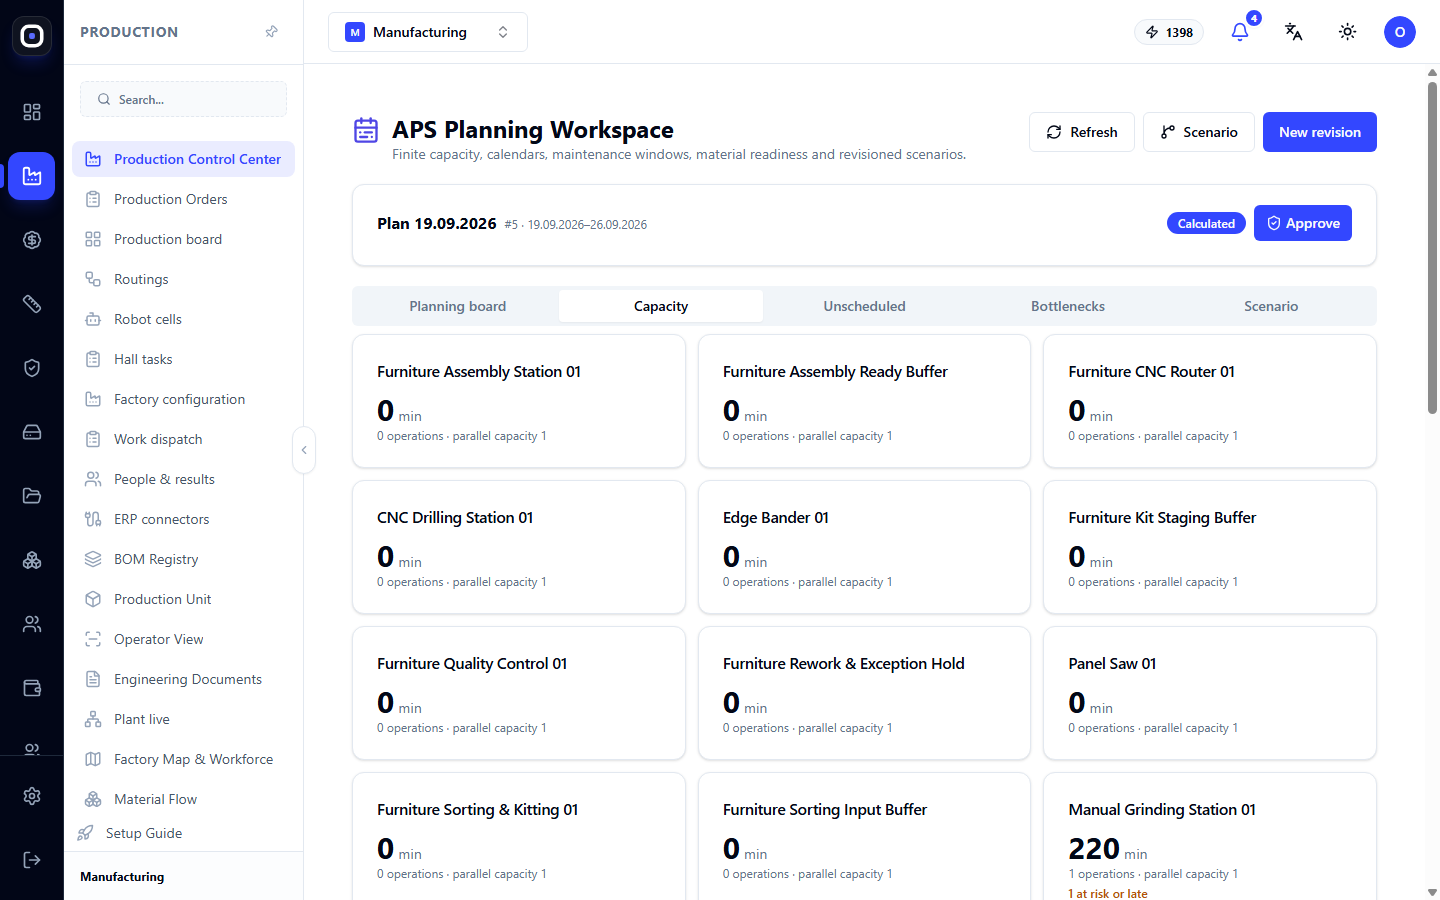
Task: Click the shield check icon in left rail
Action: pos(32,368)
